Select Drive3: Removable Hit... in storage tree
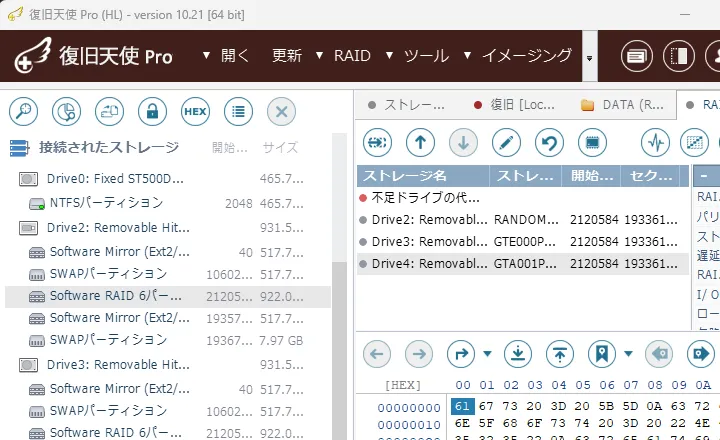This screenshot has width=720, height=440. 168,365
